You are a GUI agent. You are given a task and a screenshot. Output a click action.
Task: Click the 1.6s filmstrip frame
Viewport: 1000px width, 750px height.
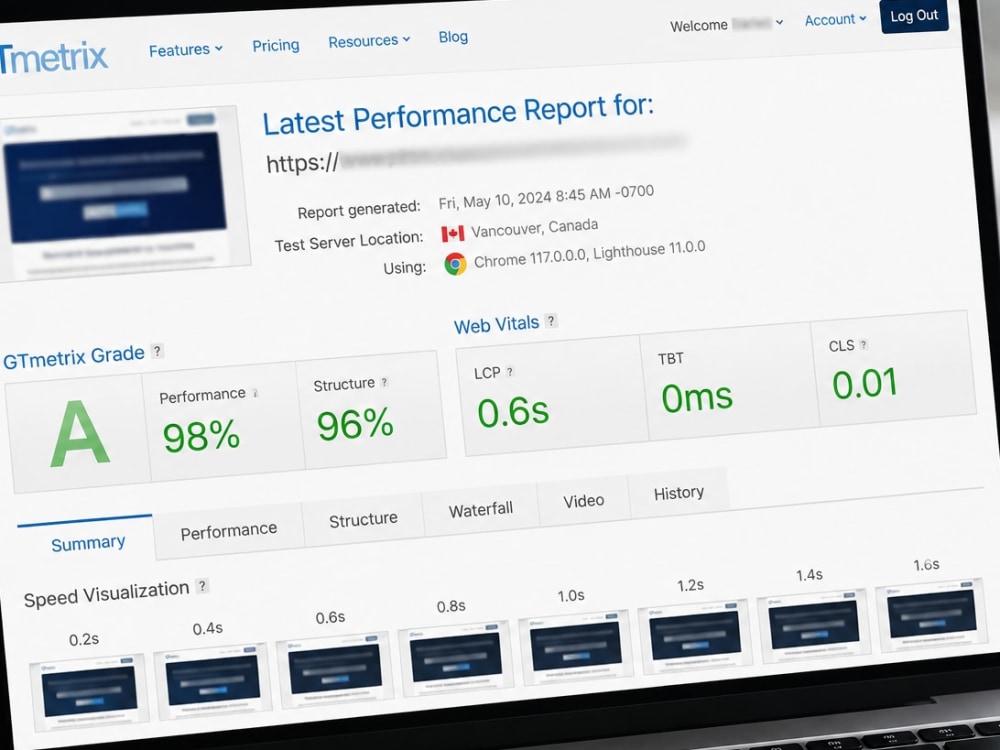tap(931, 614)
